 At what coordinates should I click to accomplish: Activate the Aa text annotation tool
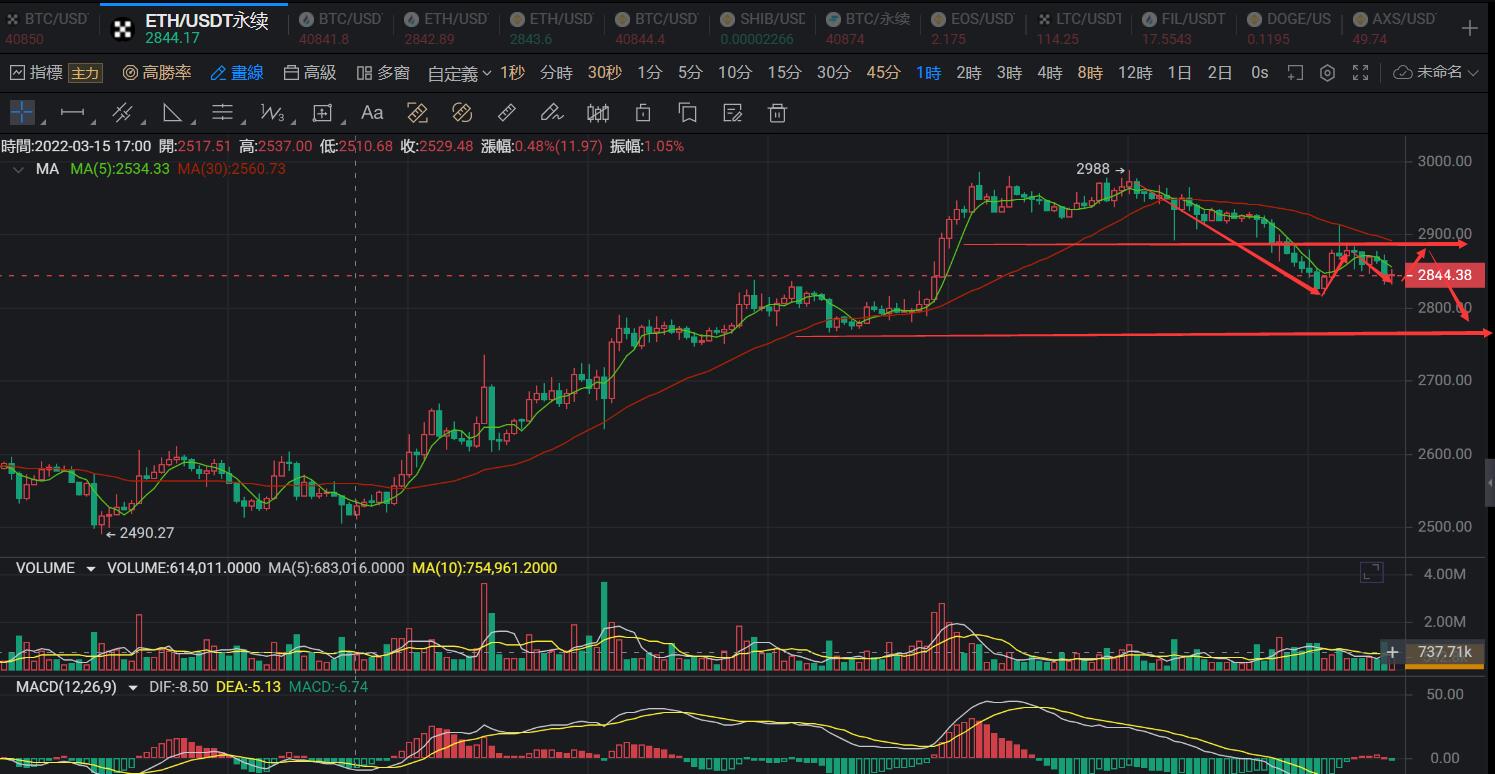point(372,112)
